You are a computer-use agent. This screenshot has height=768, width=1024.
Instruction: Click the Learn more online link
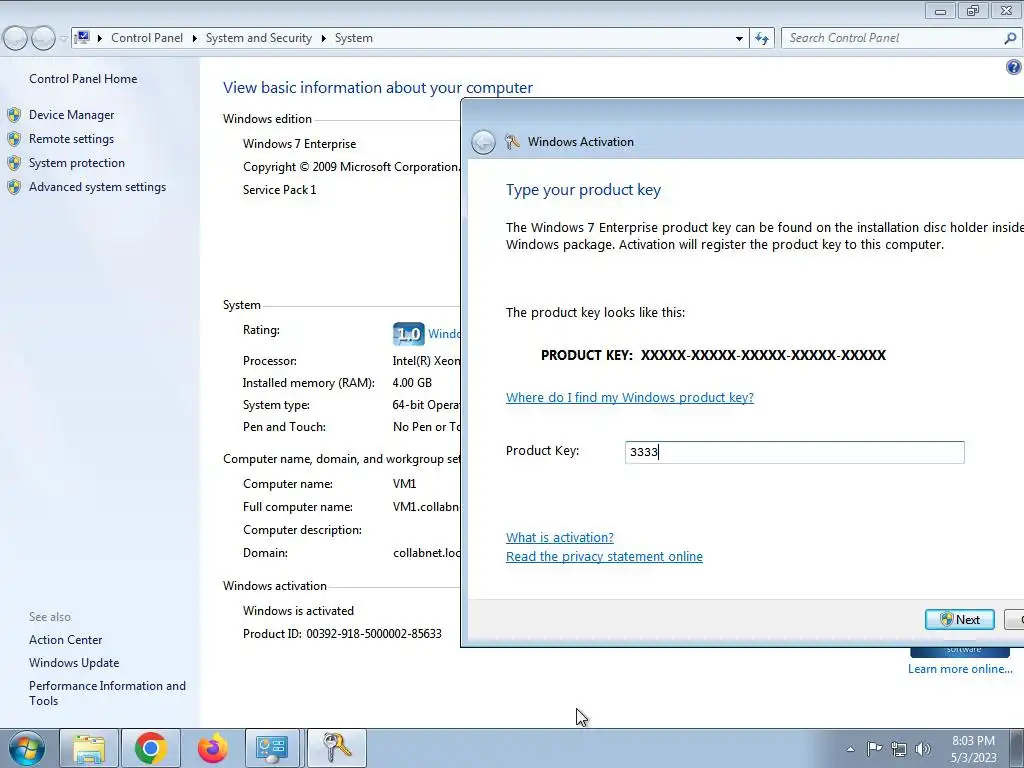(960, 669)
